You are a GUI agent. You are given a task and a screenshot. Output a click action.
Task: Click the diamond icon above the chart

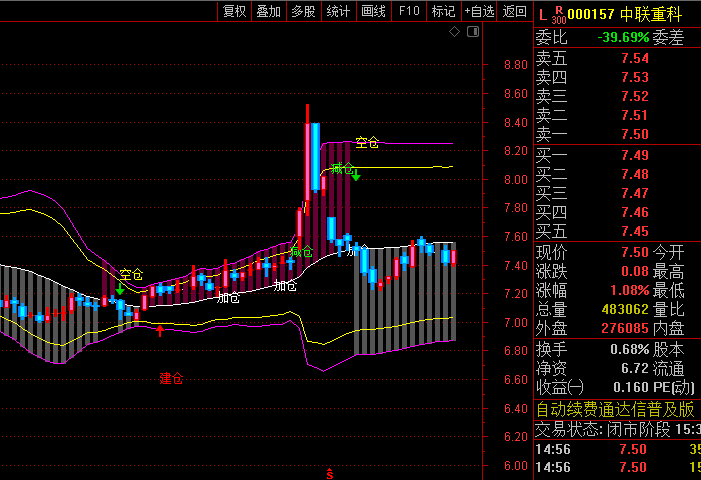(454, 32)
